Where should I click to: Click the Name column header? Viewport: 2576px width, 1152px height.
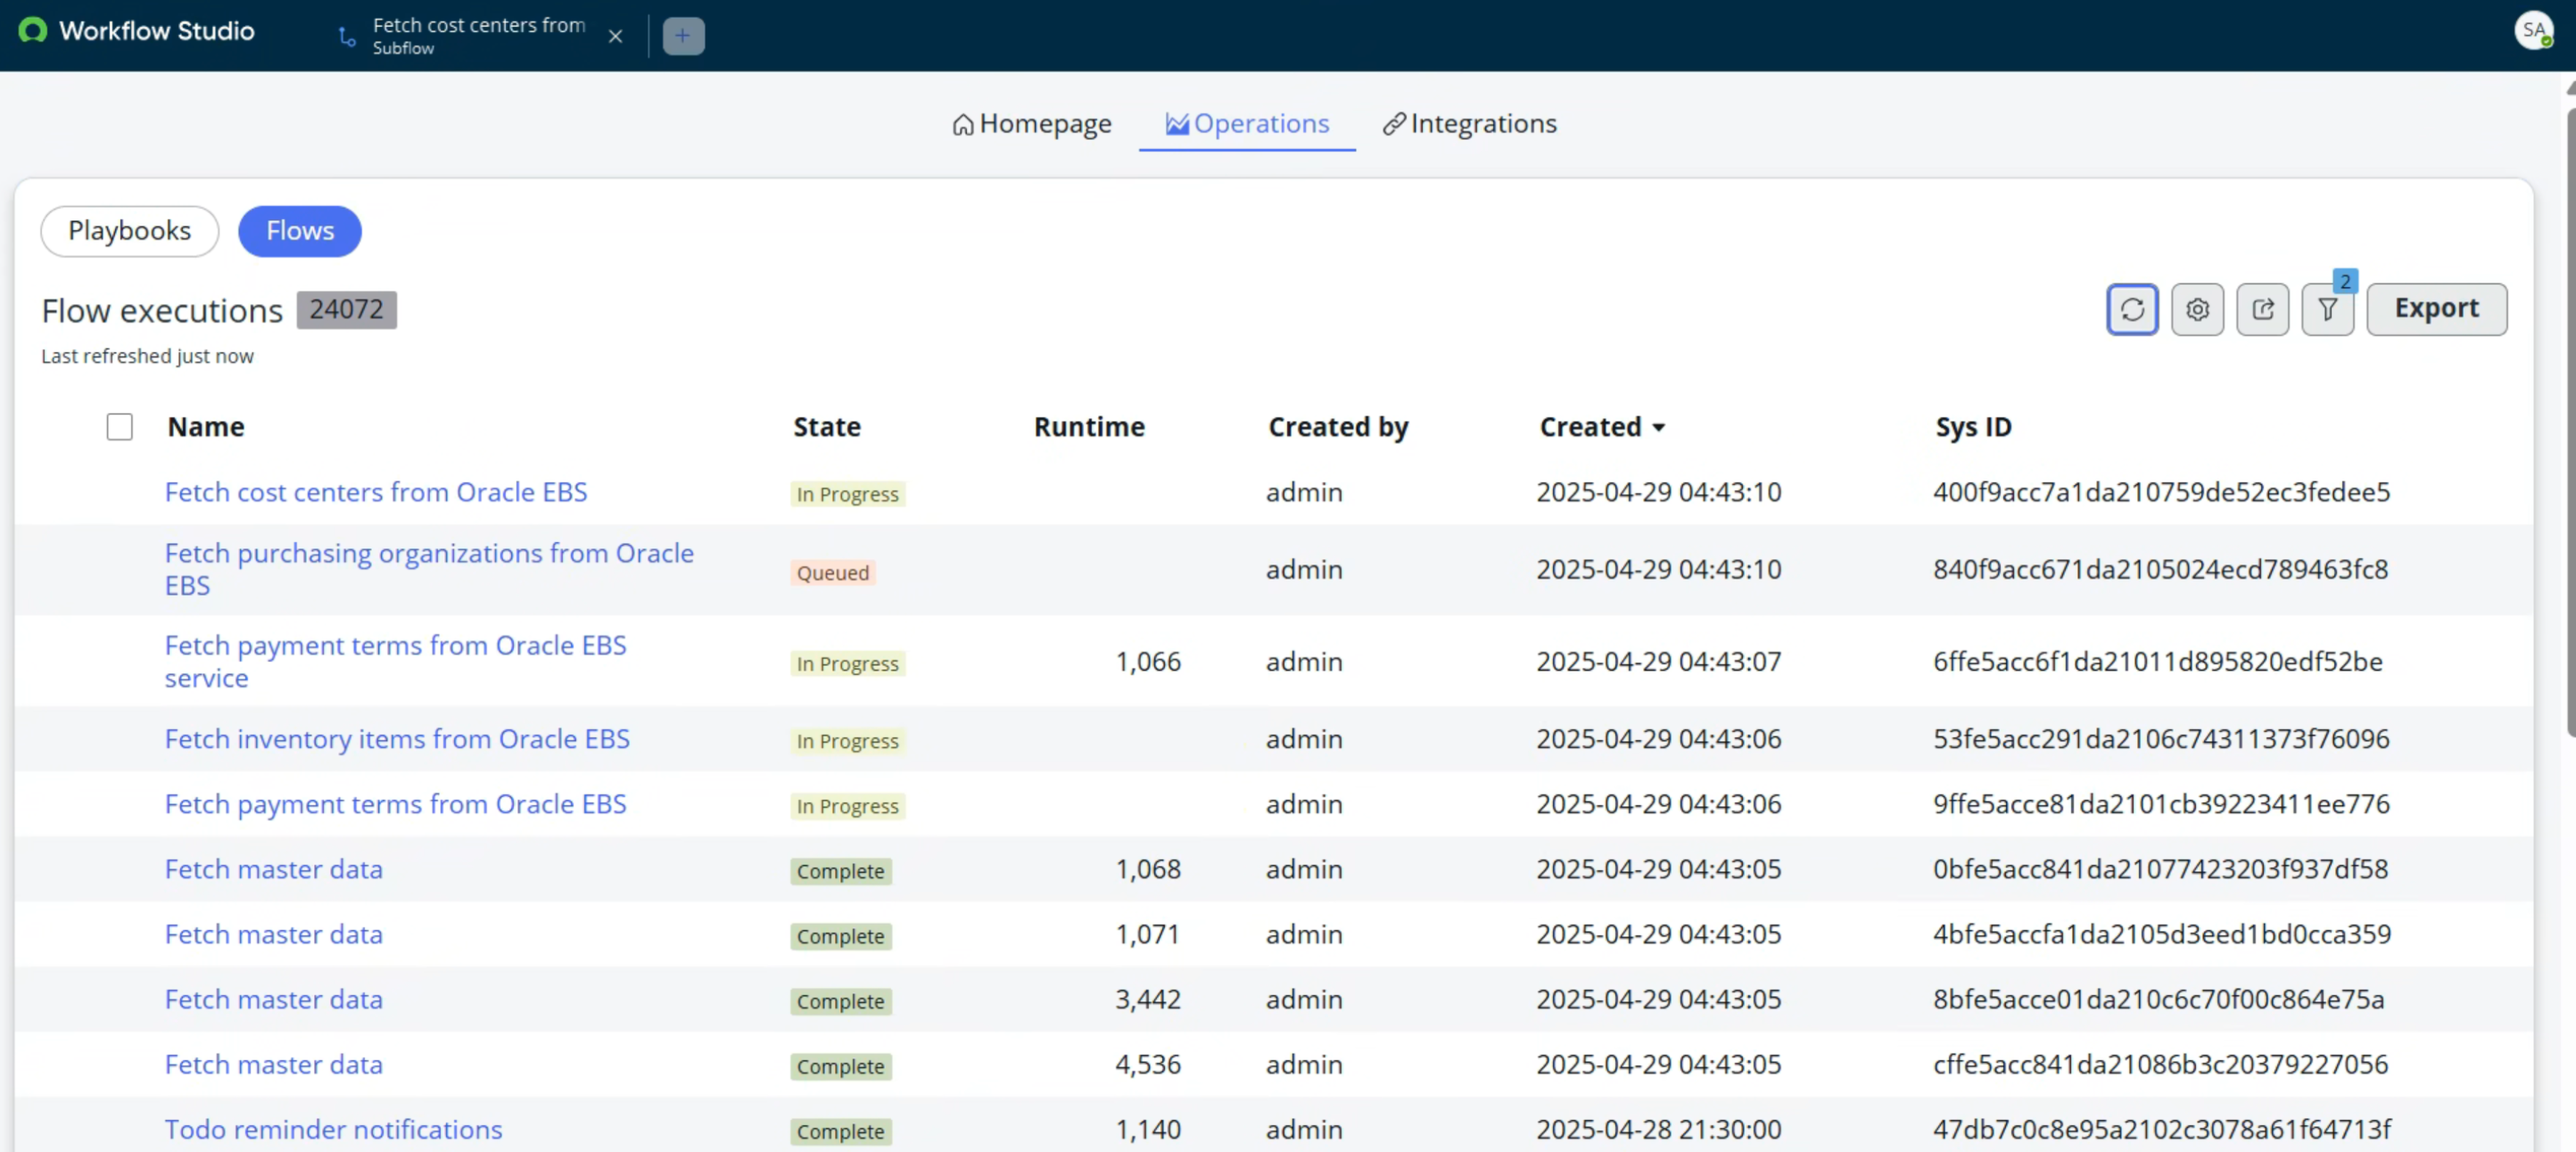click(206, 427)
